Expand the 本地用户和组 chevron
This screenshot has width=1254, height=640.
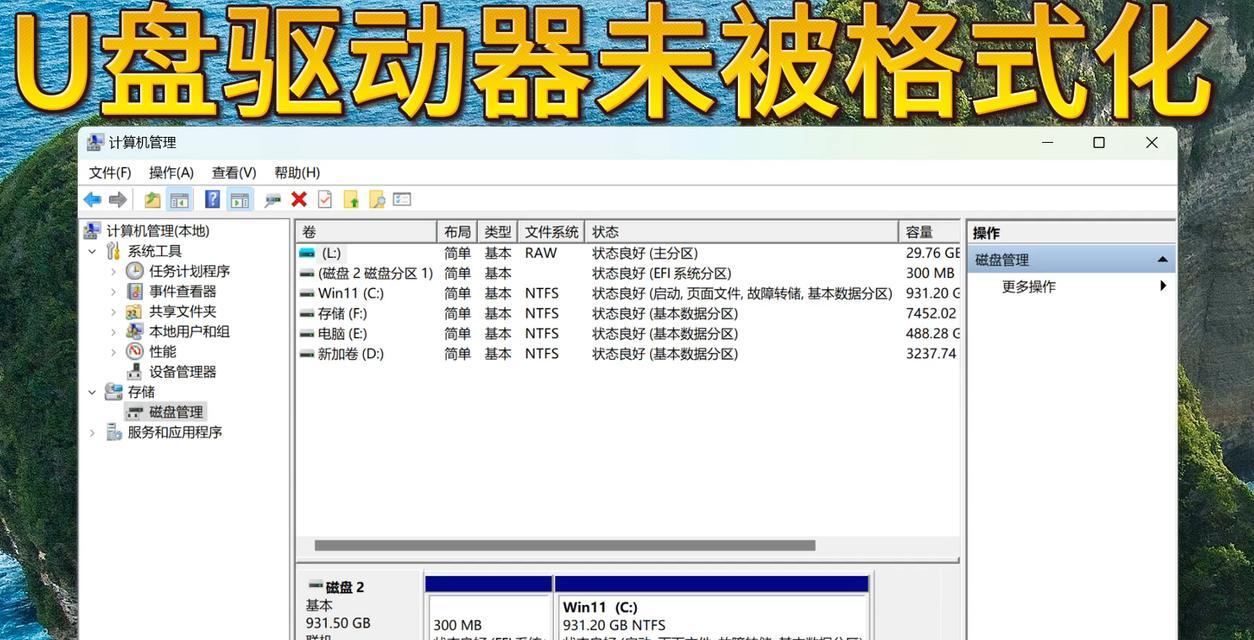coord(113,331)
